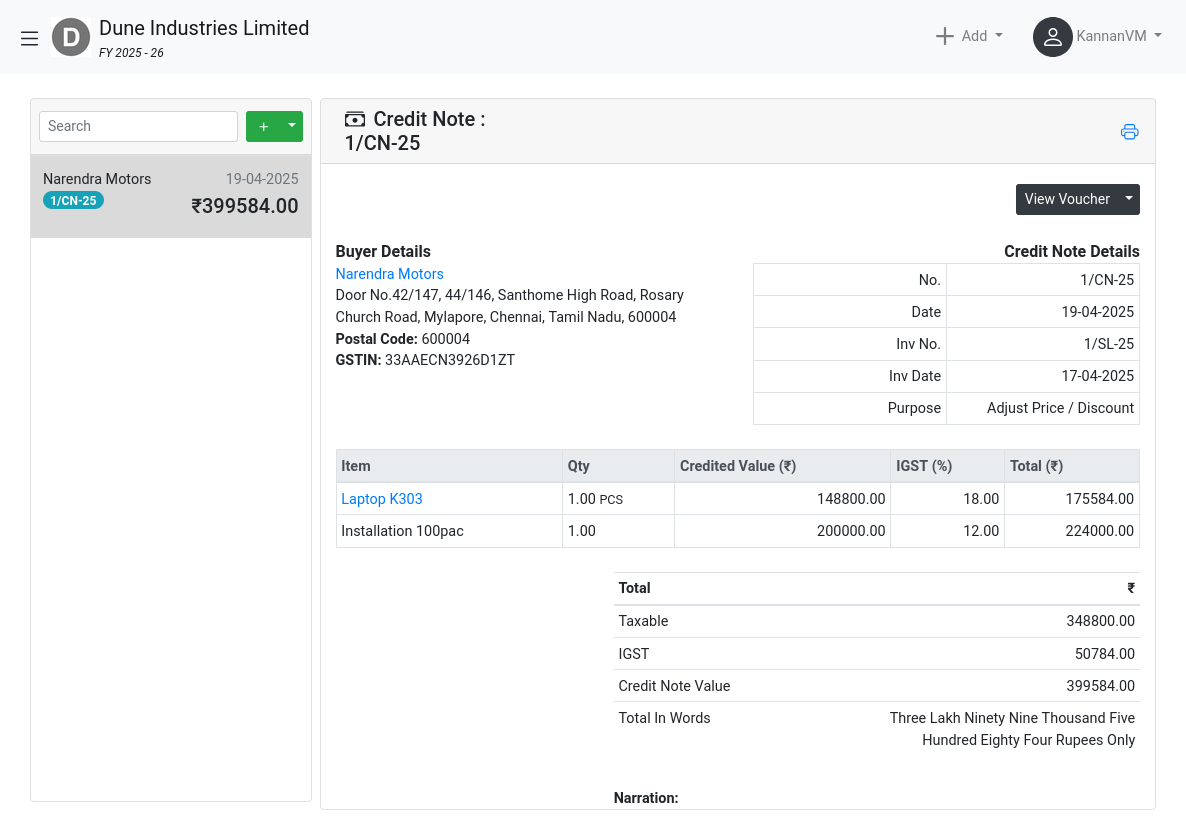Viewport: 1186px width, 837px height.
Task: Click the Dune Industries 'D' company logo
Action: (70, 37)
